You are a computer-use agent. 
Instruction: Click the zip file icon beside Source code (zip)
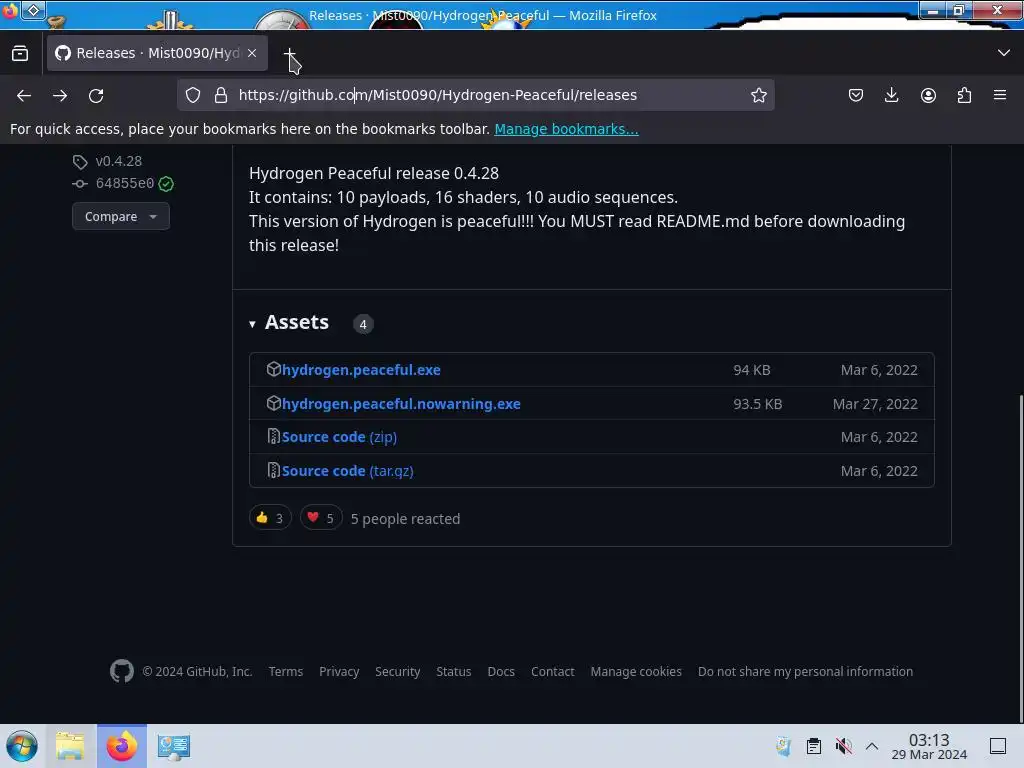273,436
